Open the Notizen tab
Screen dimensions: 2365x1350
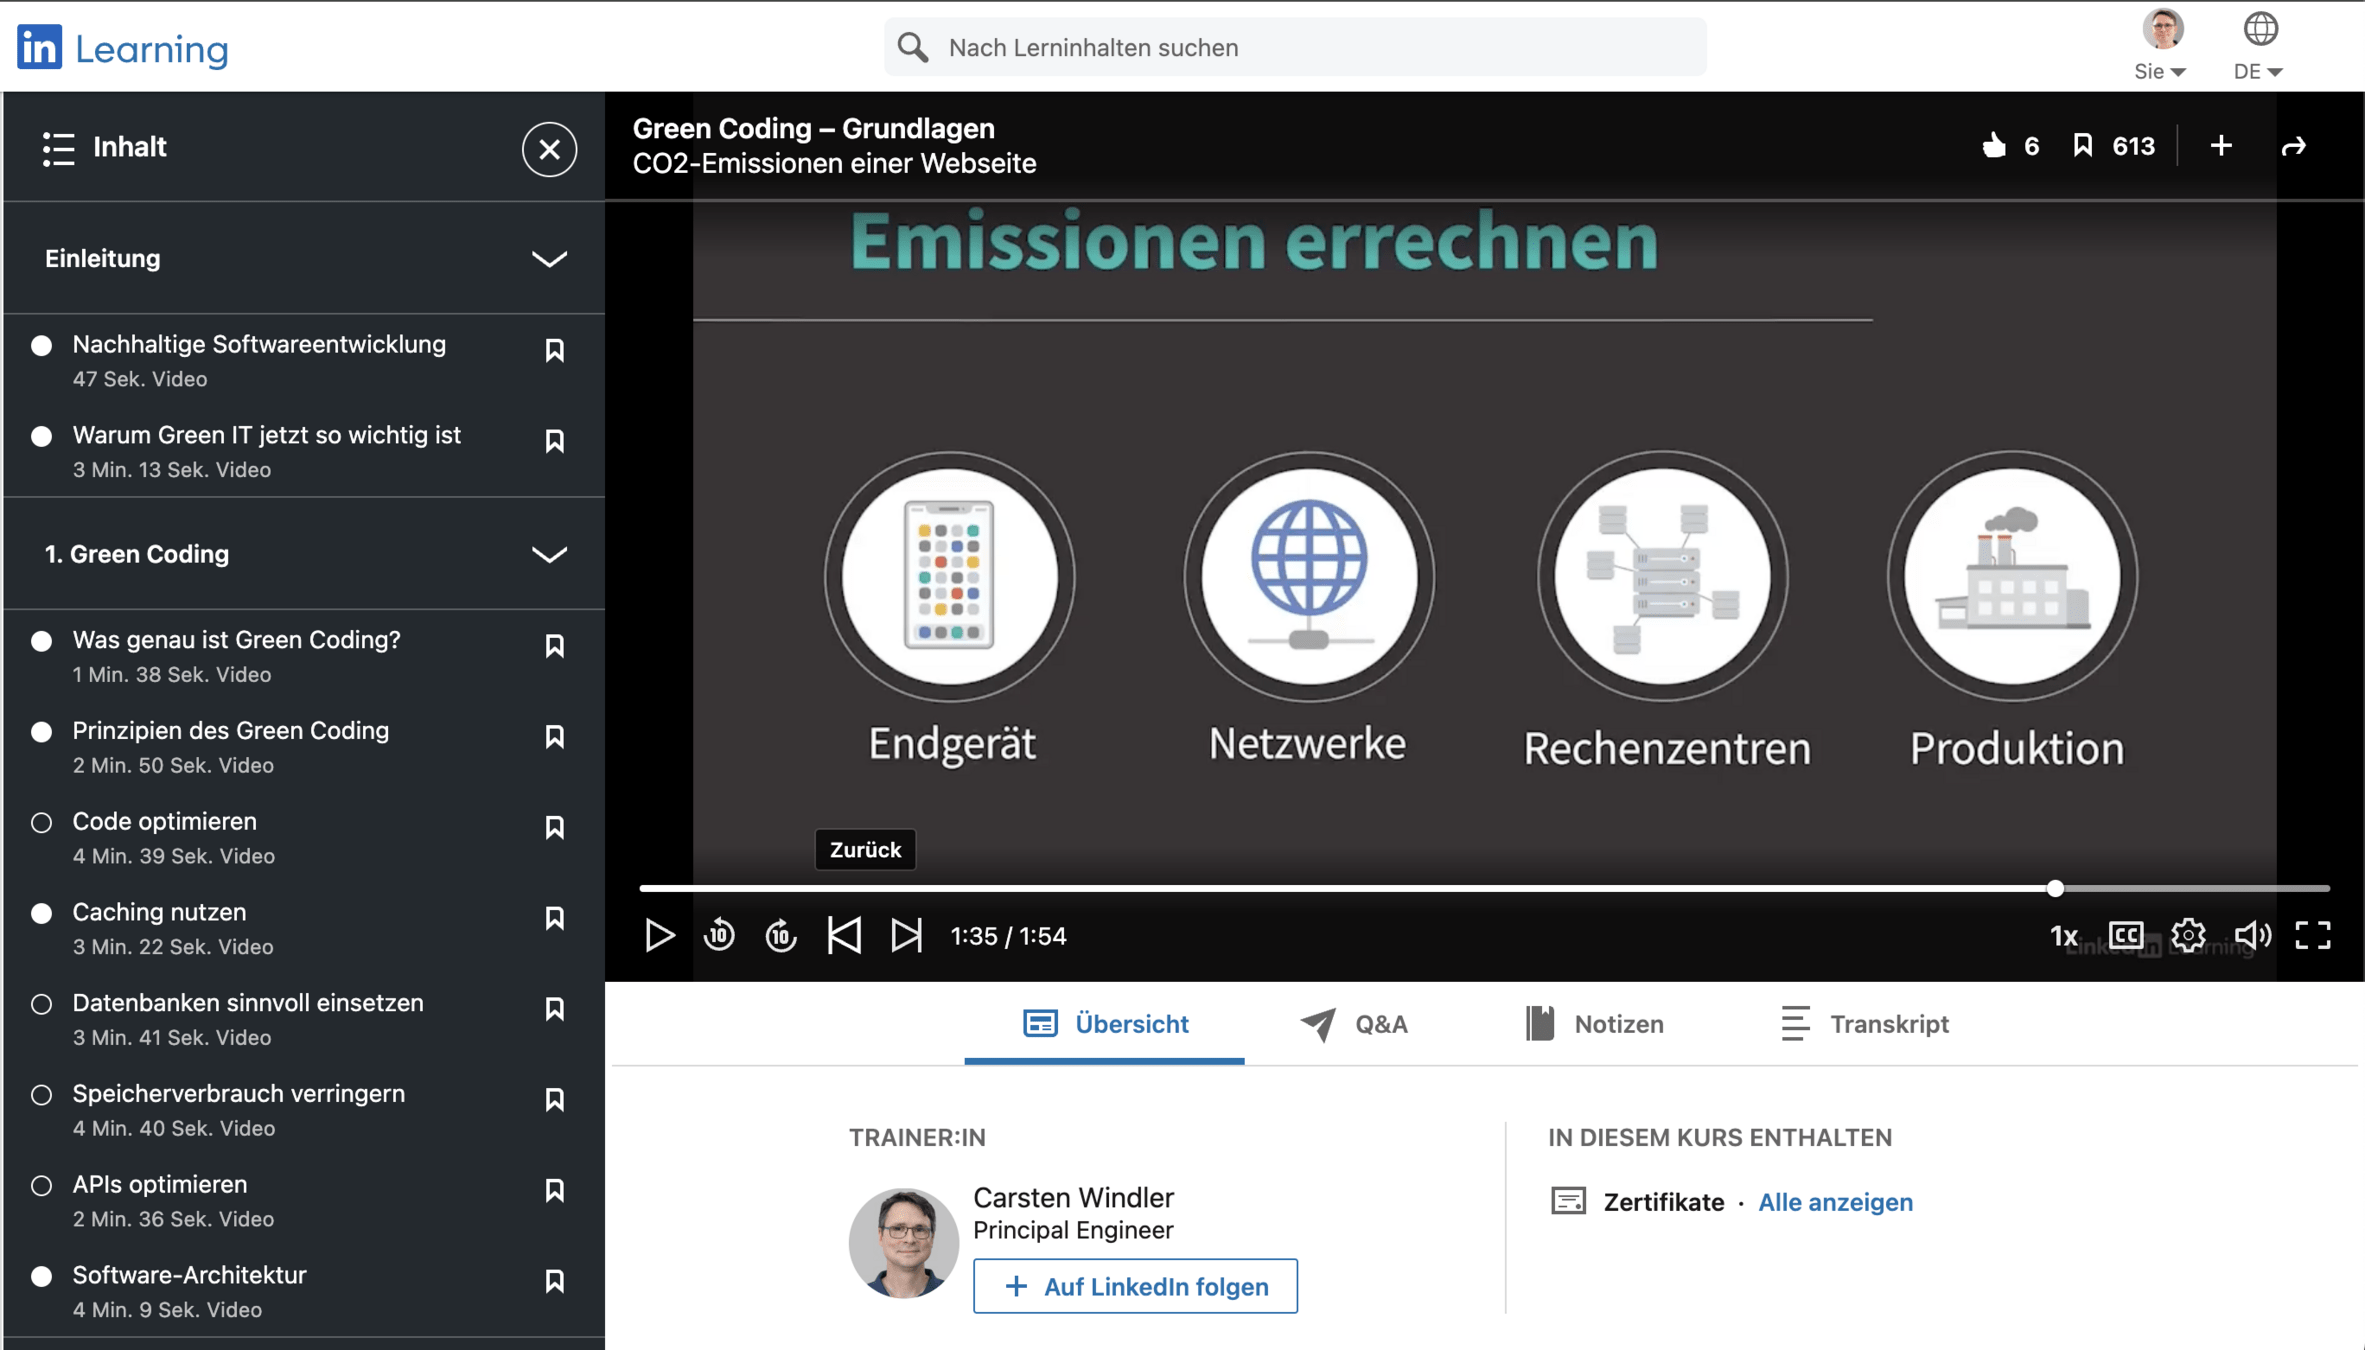[1594, 1024]
